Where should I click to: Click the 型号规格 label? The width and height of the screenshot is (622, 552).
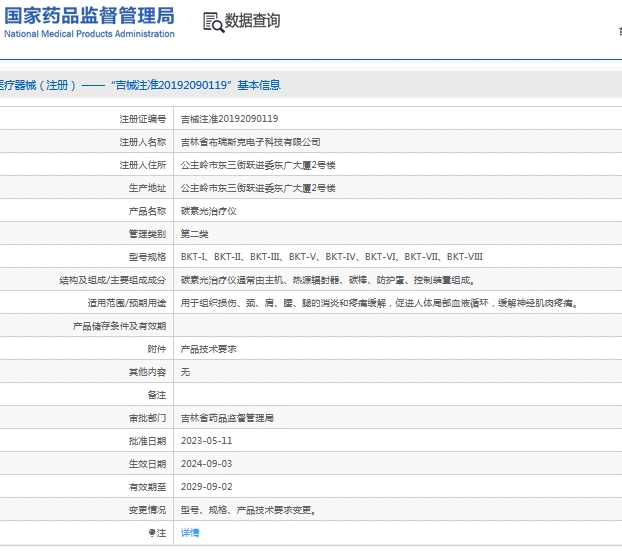pos(147,257)
